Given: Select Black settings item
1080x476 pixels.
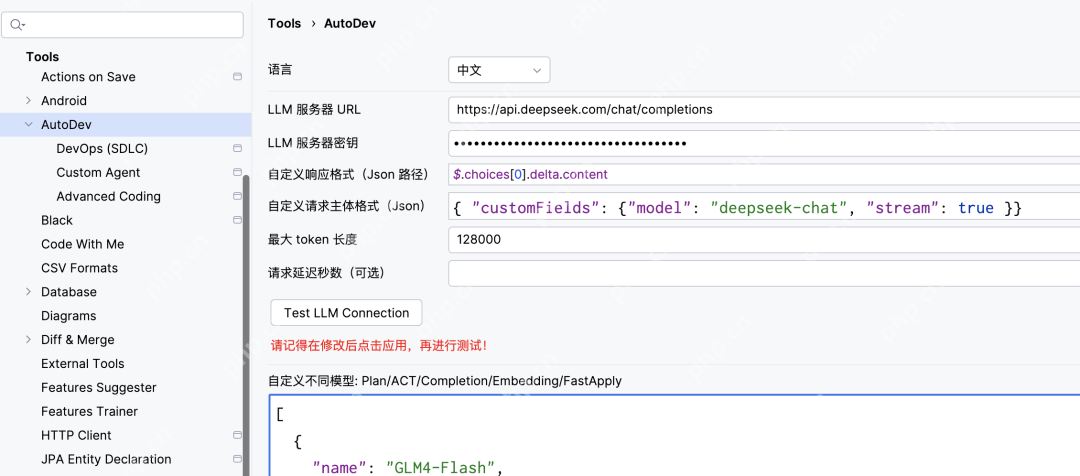Looking at the screenshot, I should pos(56,220).
